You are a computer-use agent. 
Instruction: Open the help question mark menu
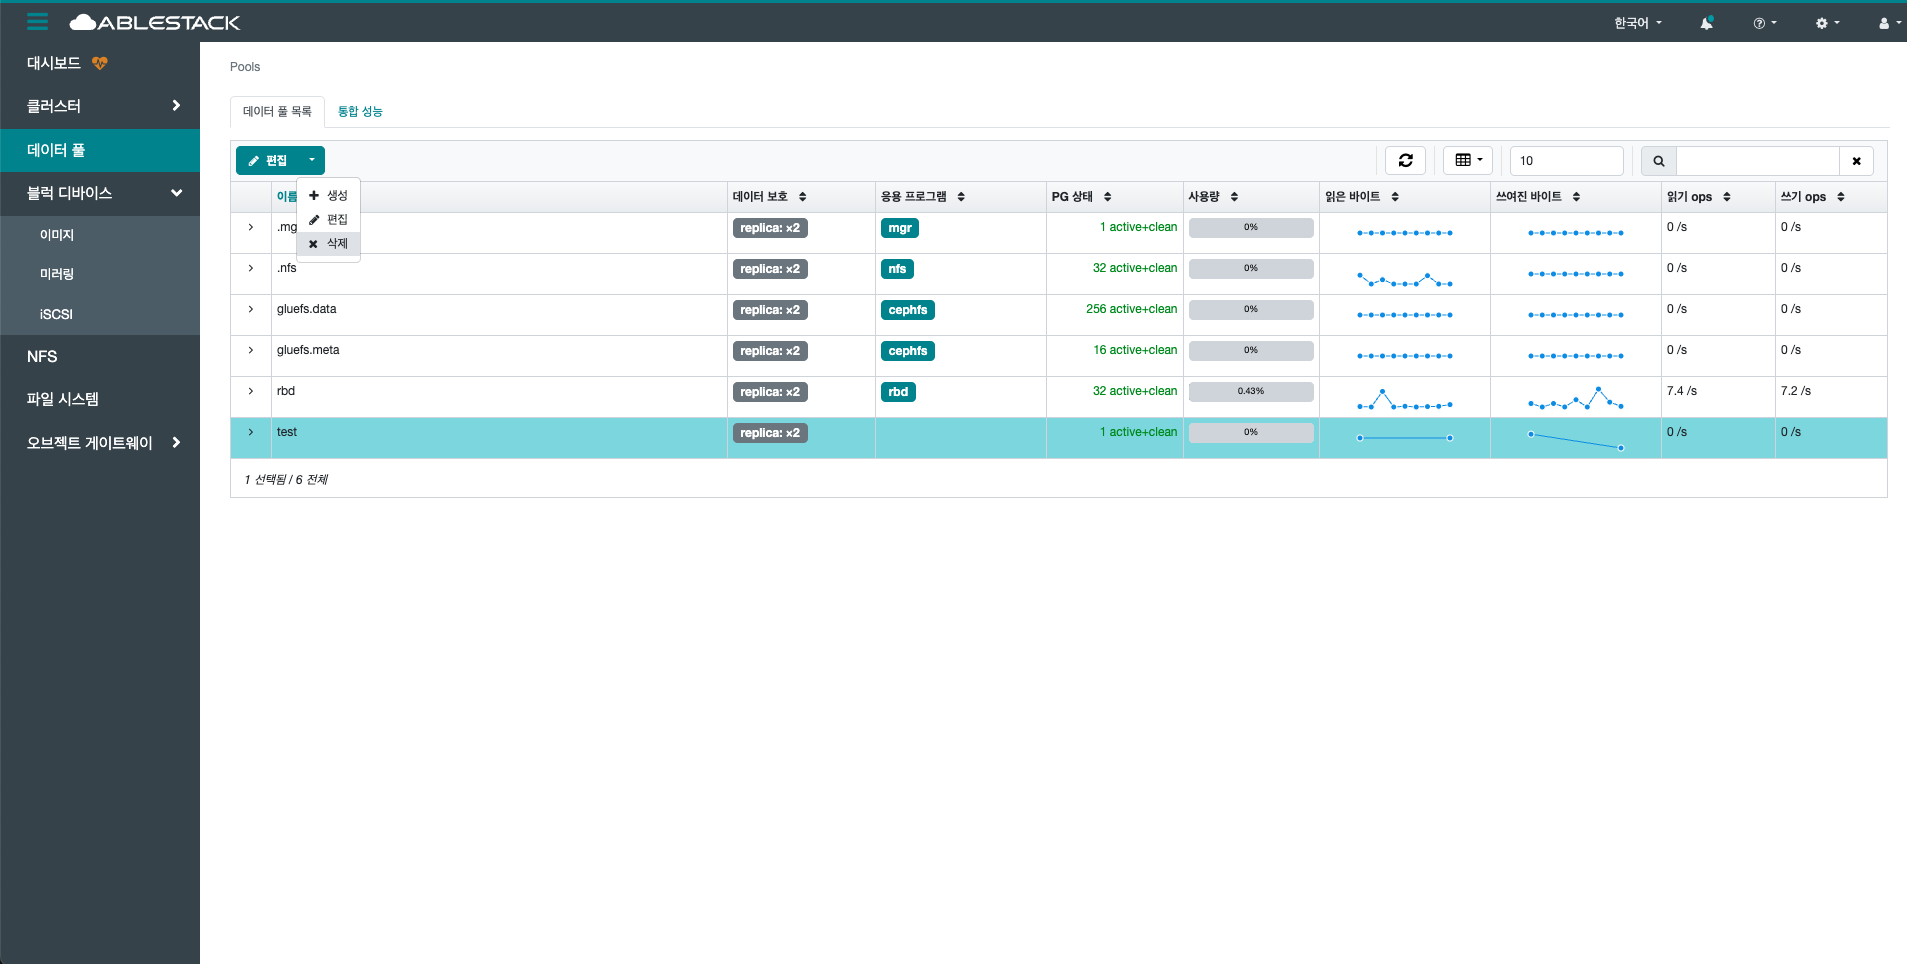tap(1764, 23)
